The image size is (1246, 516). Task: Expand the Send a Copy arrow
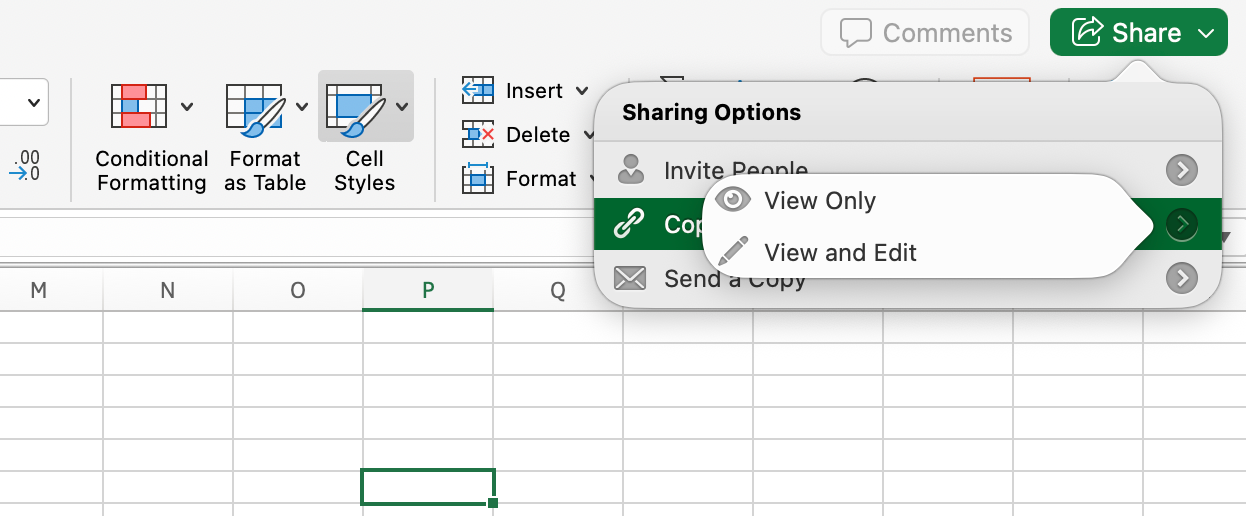point(1182,278)
